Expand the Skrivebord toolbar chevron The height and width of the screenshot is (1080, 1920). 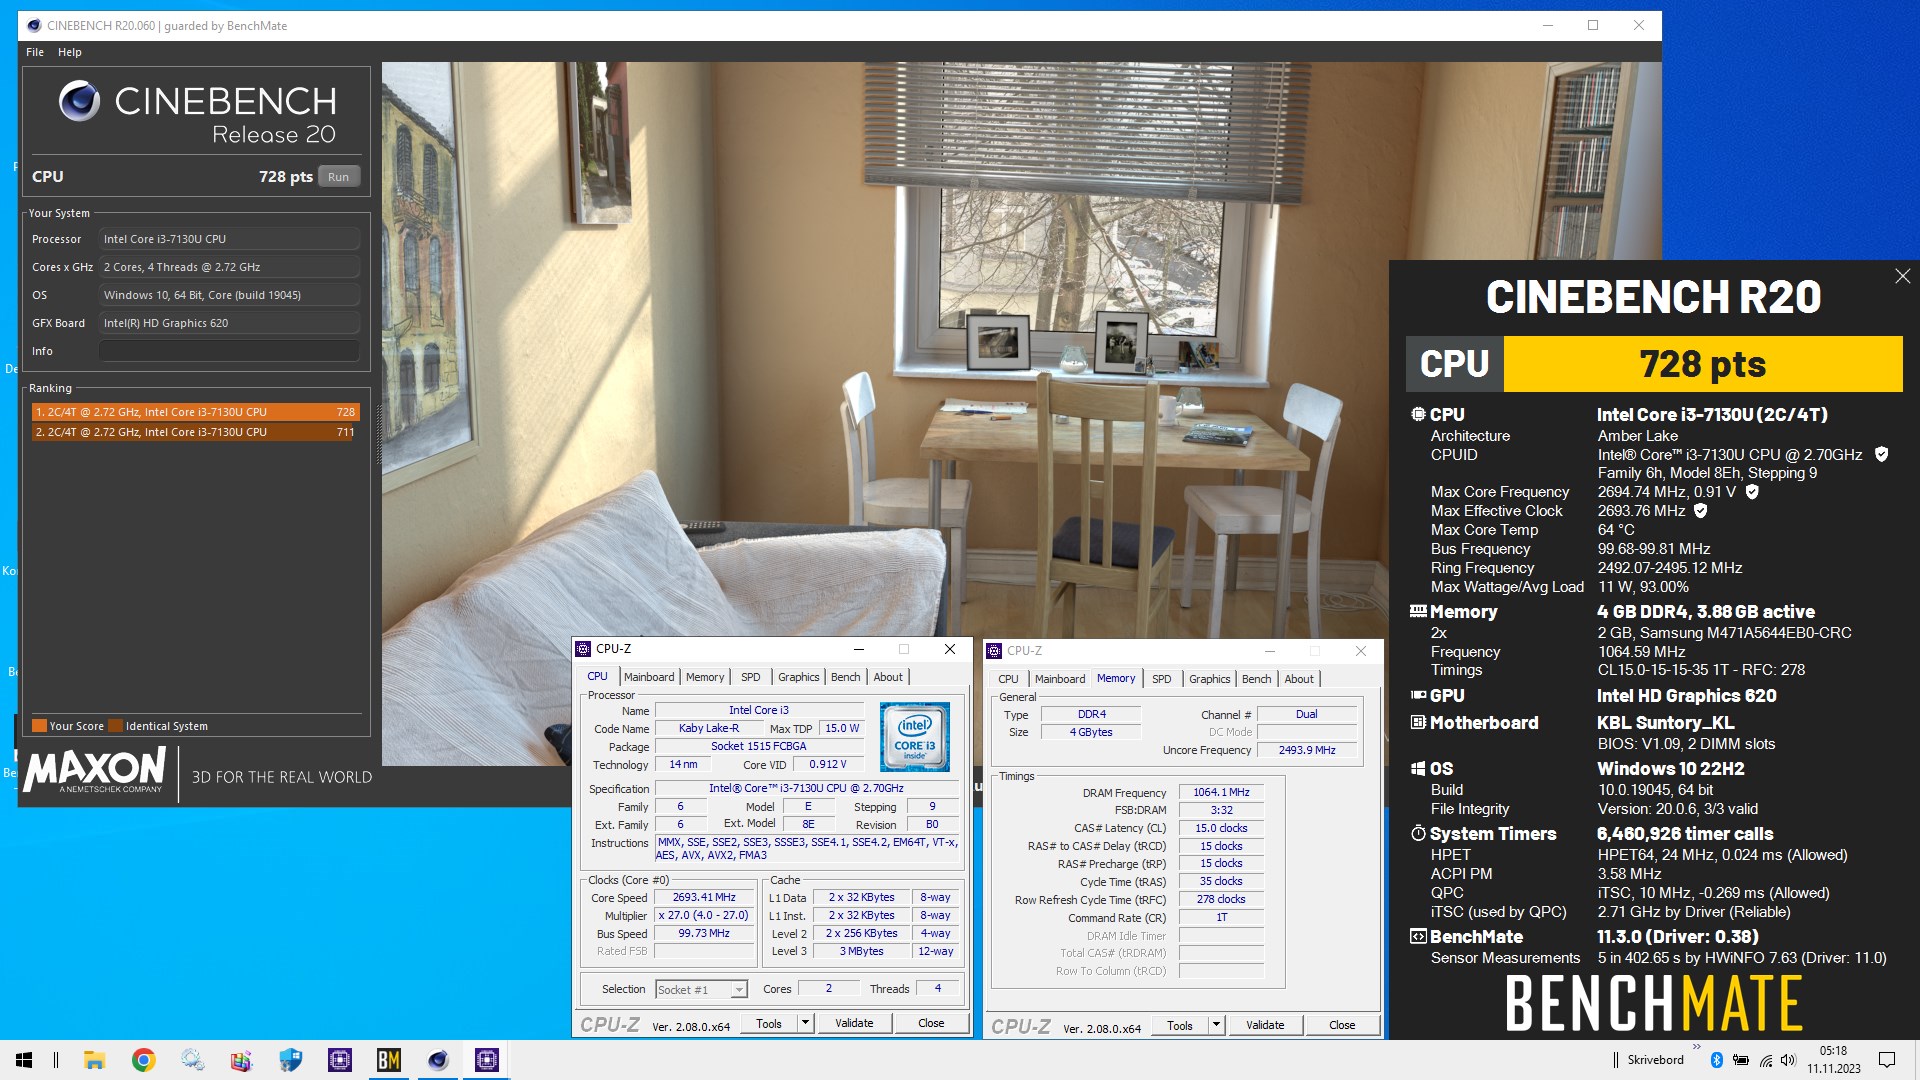pos(1696,1047)
